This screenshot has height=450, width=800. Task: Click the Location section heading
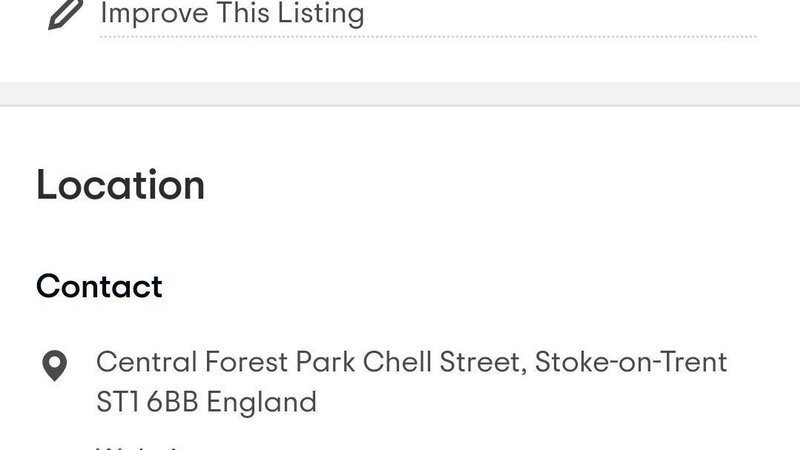pyautogui.click(x=120, y=186)
